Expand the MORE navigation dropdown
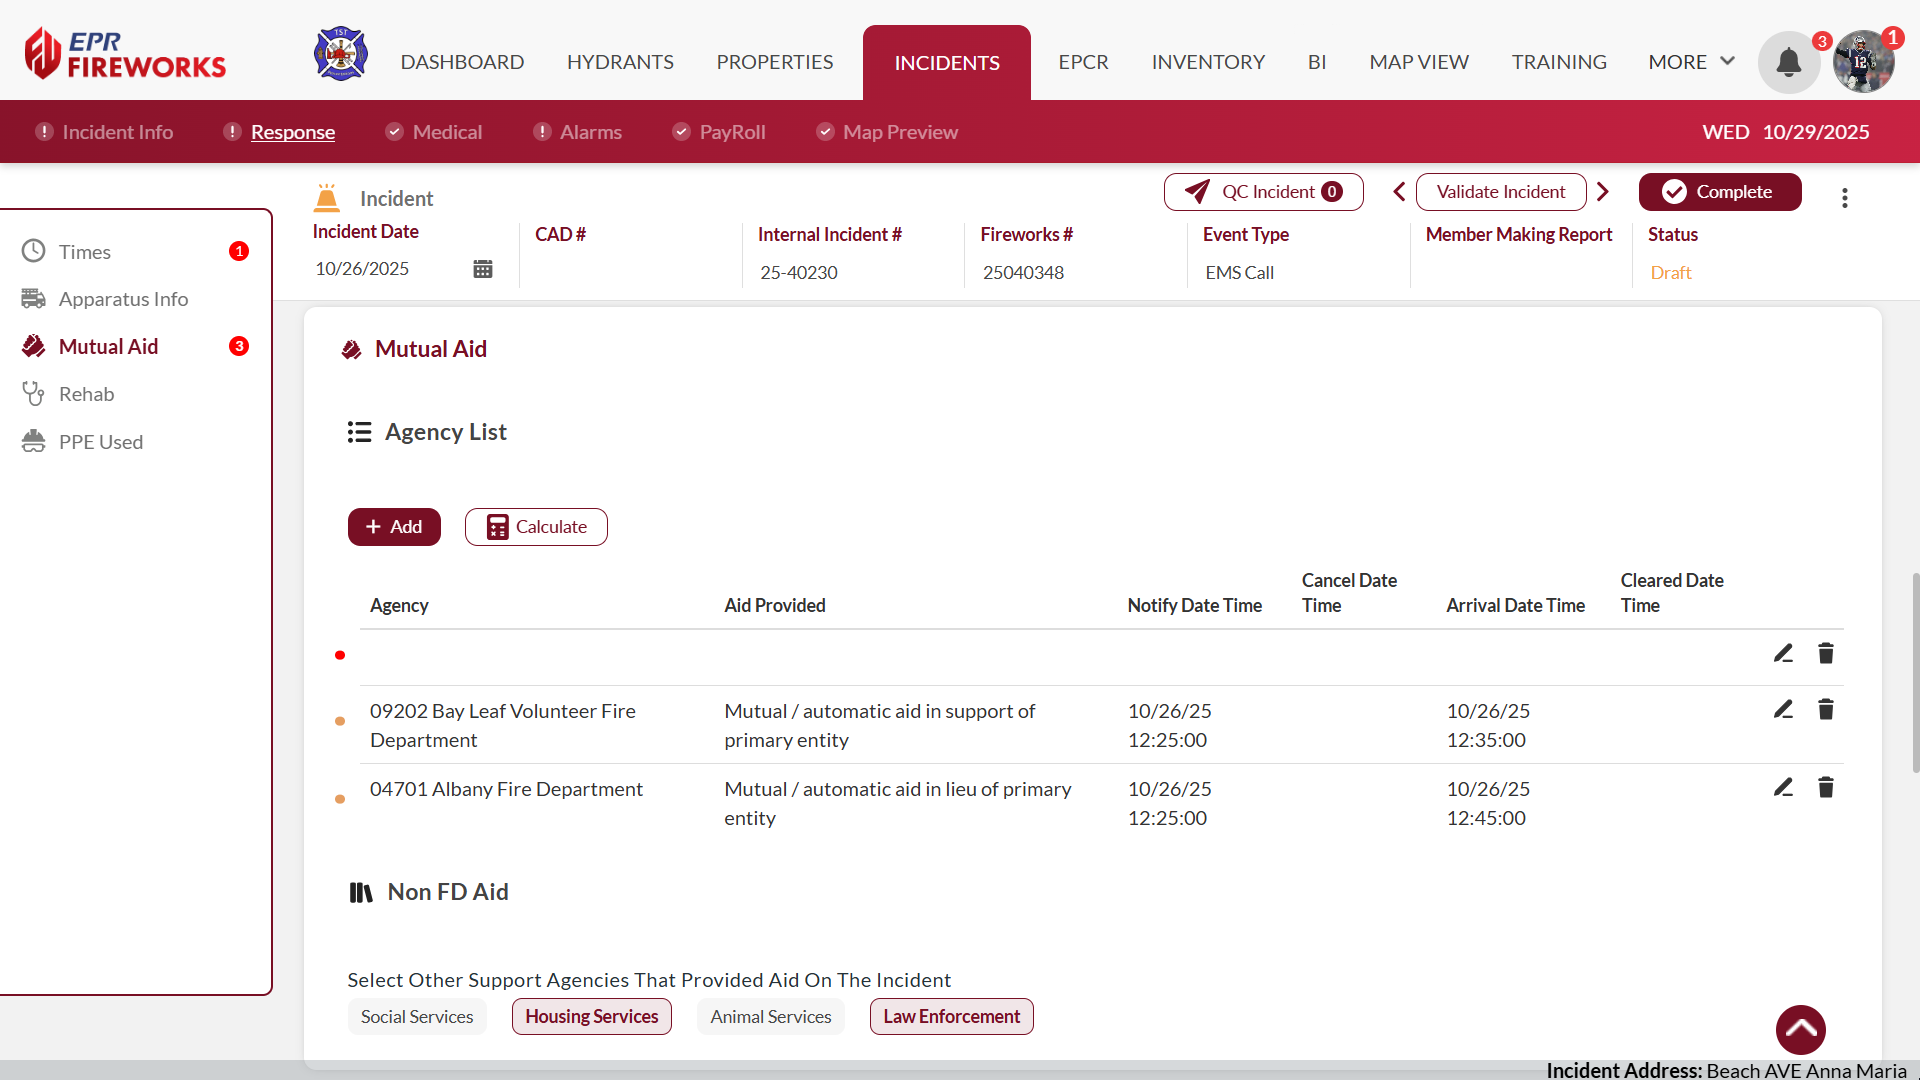The image size is (1920, 1080). pyautogui.click(x=1691, y=62)
